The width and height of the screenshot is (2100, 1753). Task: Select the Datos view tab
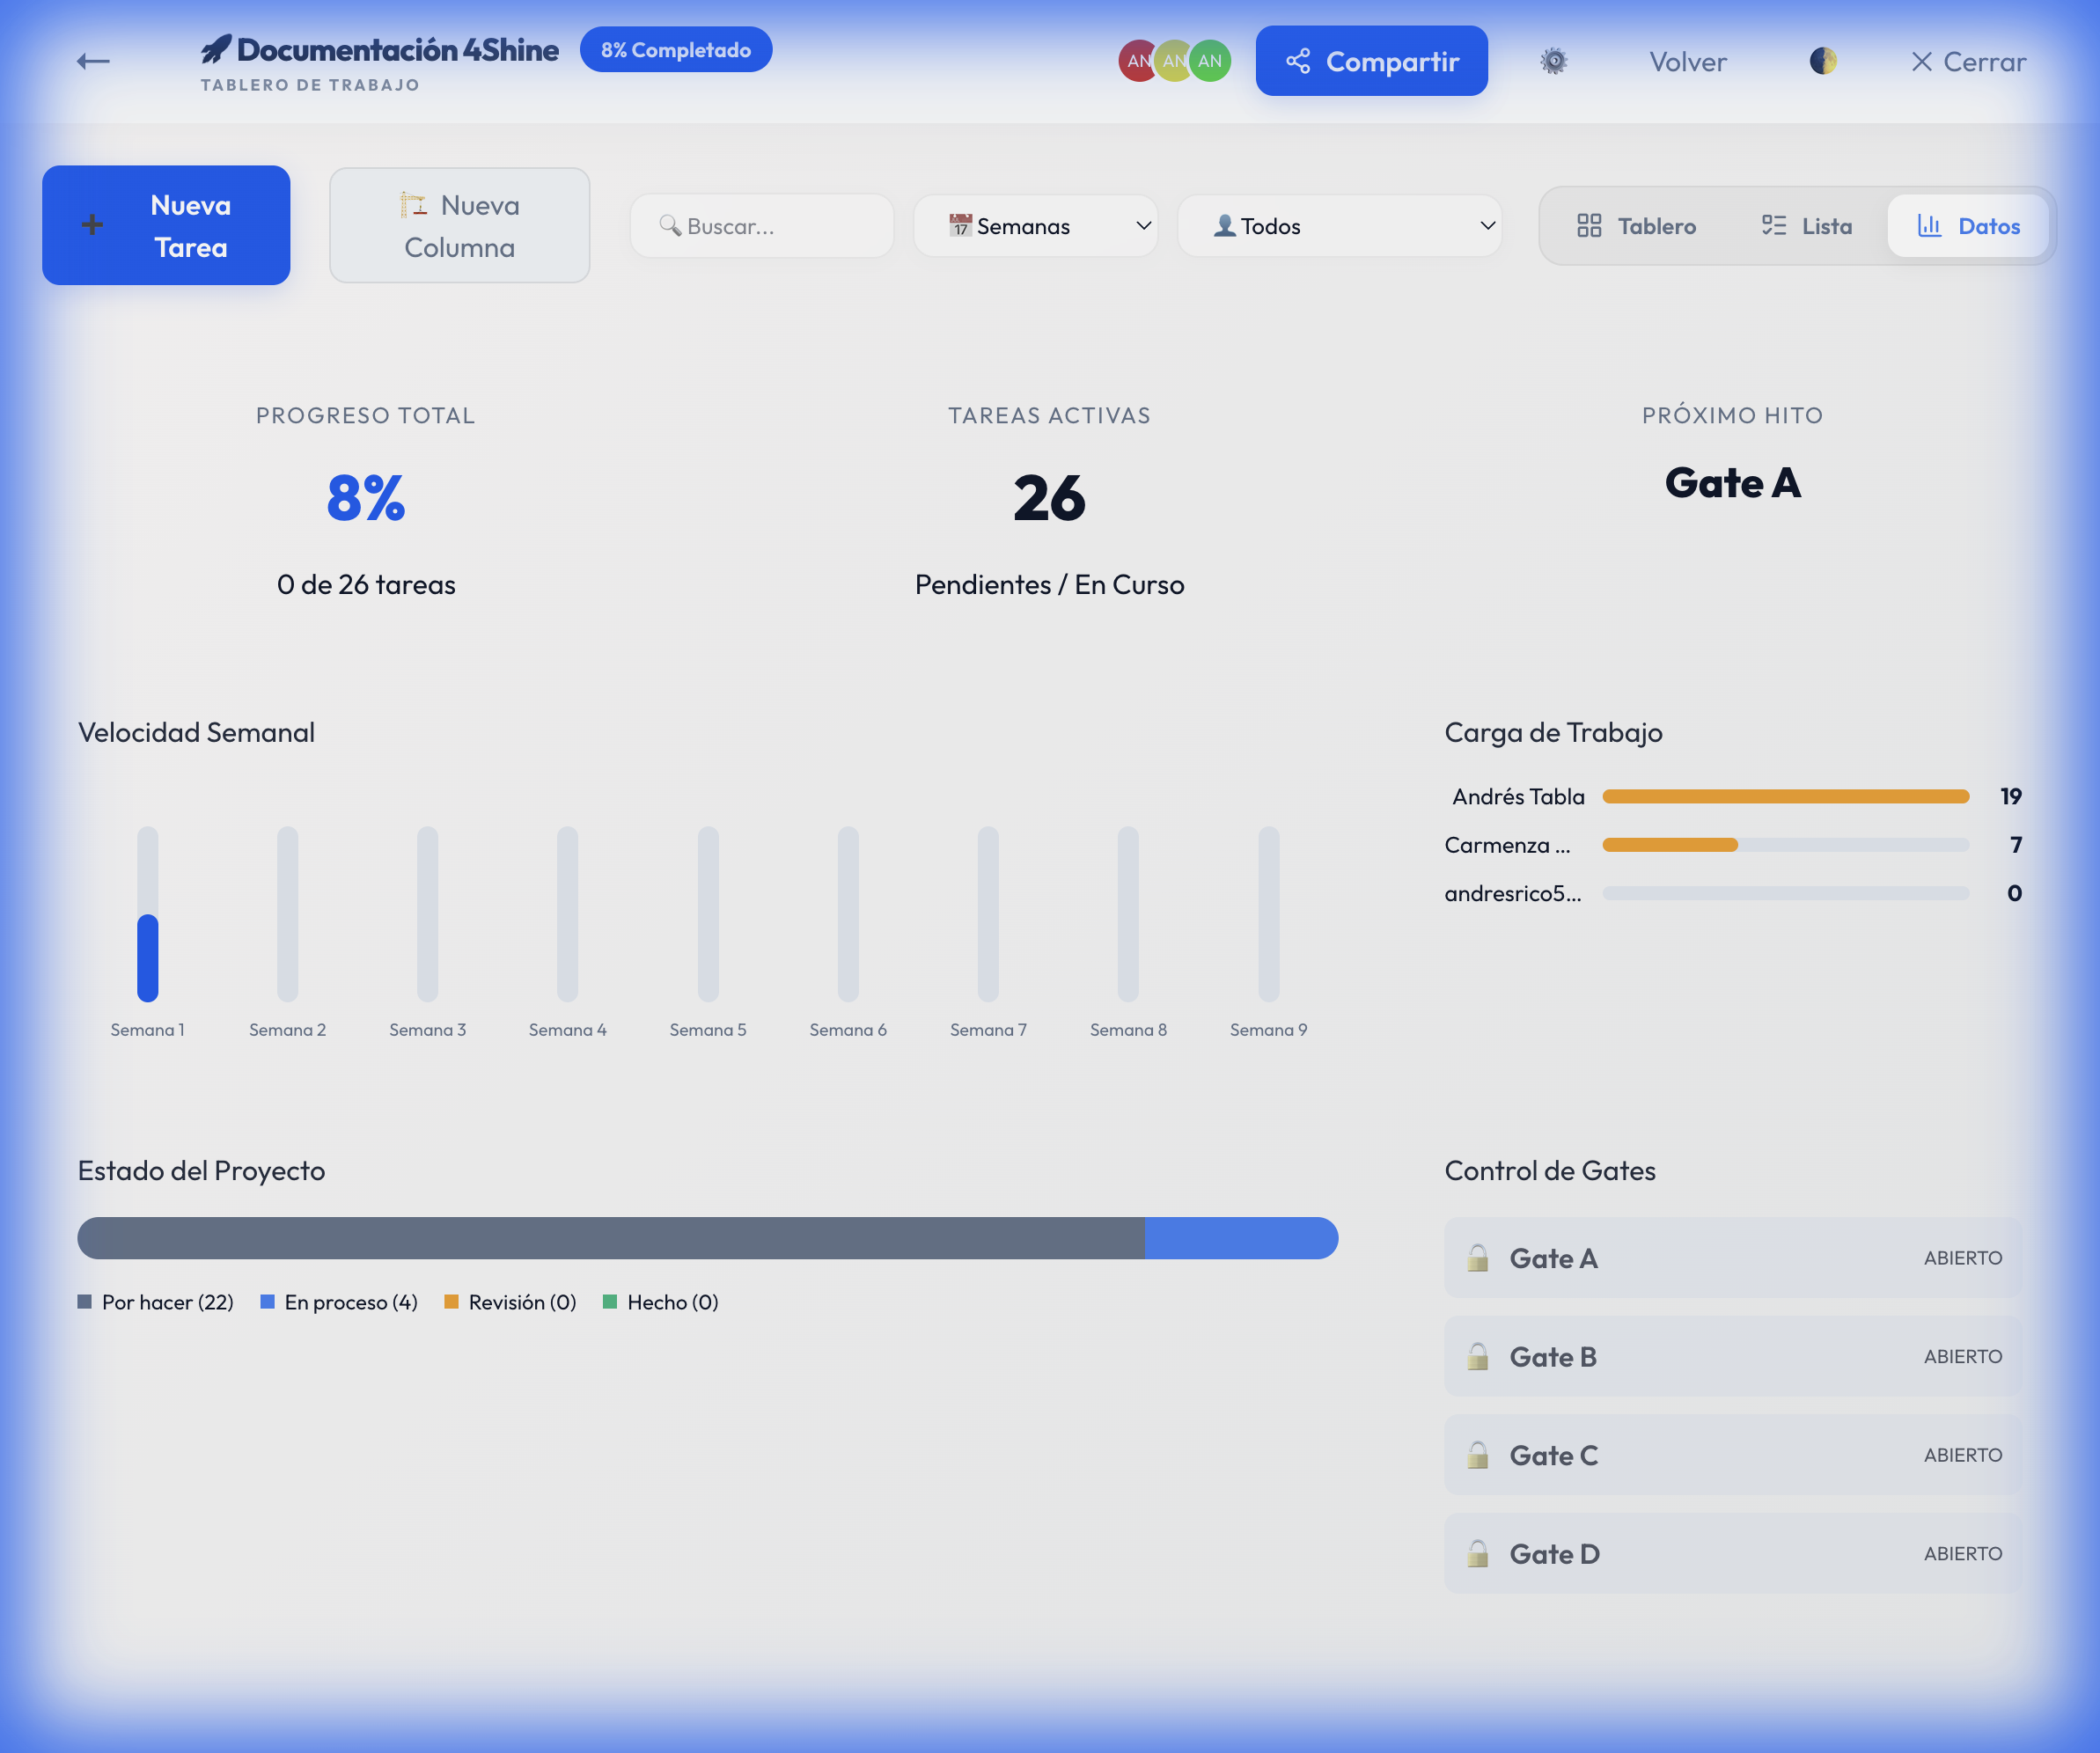click(x=1968, y=226)
